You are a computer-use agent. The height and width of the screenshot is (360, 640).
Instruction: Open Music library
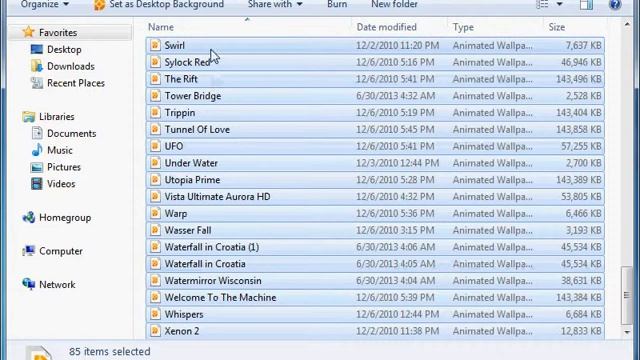tap(60, 150)
